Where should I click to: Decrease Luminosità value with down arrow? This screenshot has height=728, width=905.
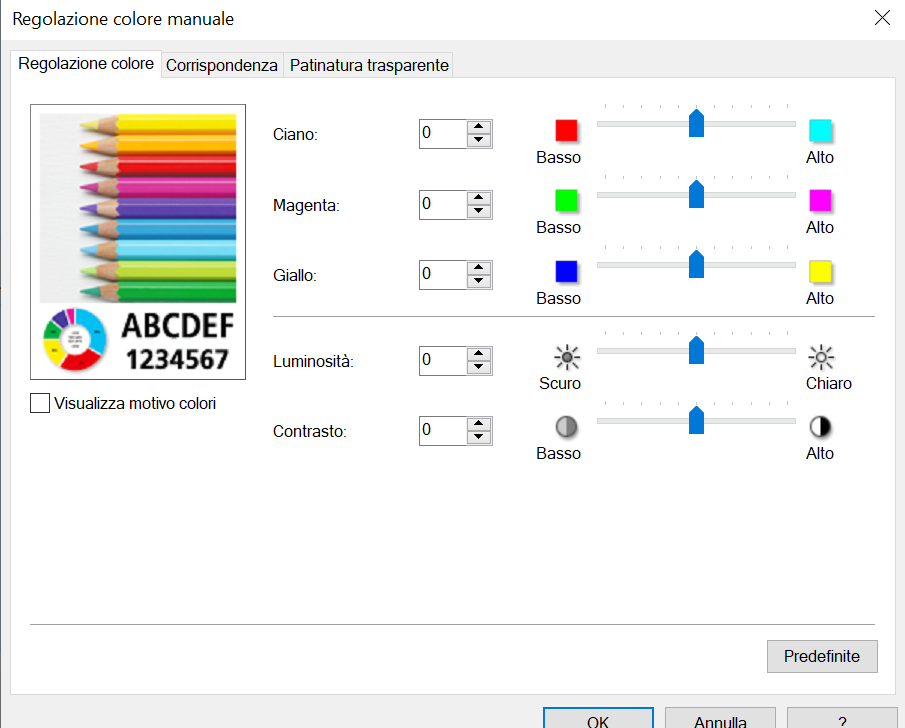coord(478,367)
